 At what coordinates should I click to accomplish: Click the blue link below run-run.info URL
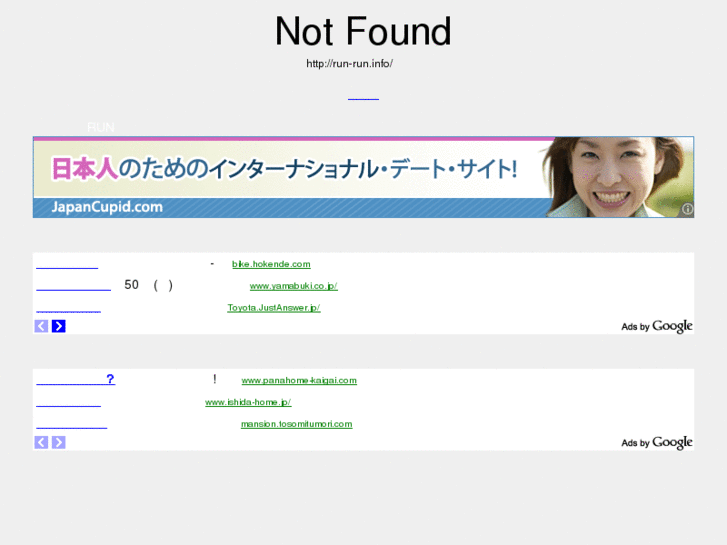[x=364, y=97]
